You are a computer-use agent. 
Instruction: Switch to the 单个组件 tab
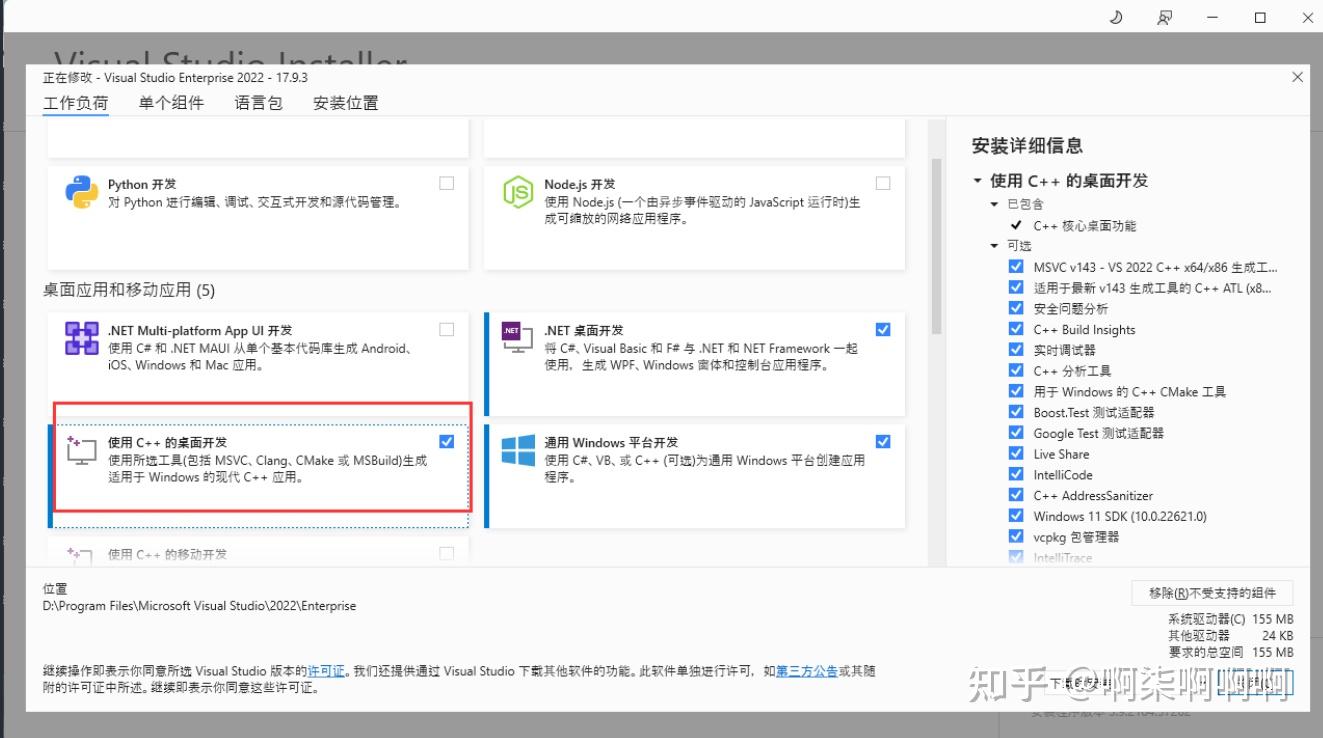[x=171, y=102]
